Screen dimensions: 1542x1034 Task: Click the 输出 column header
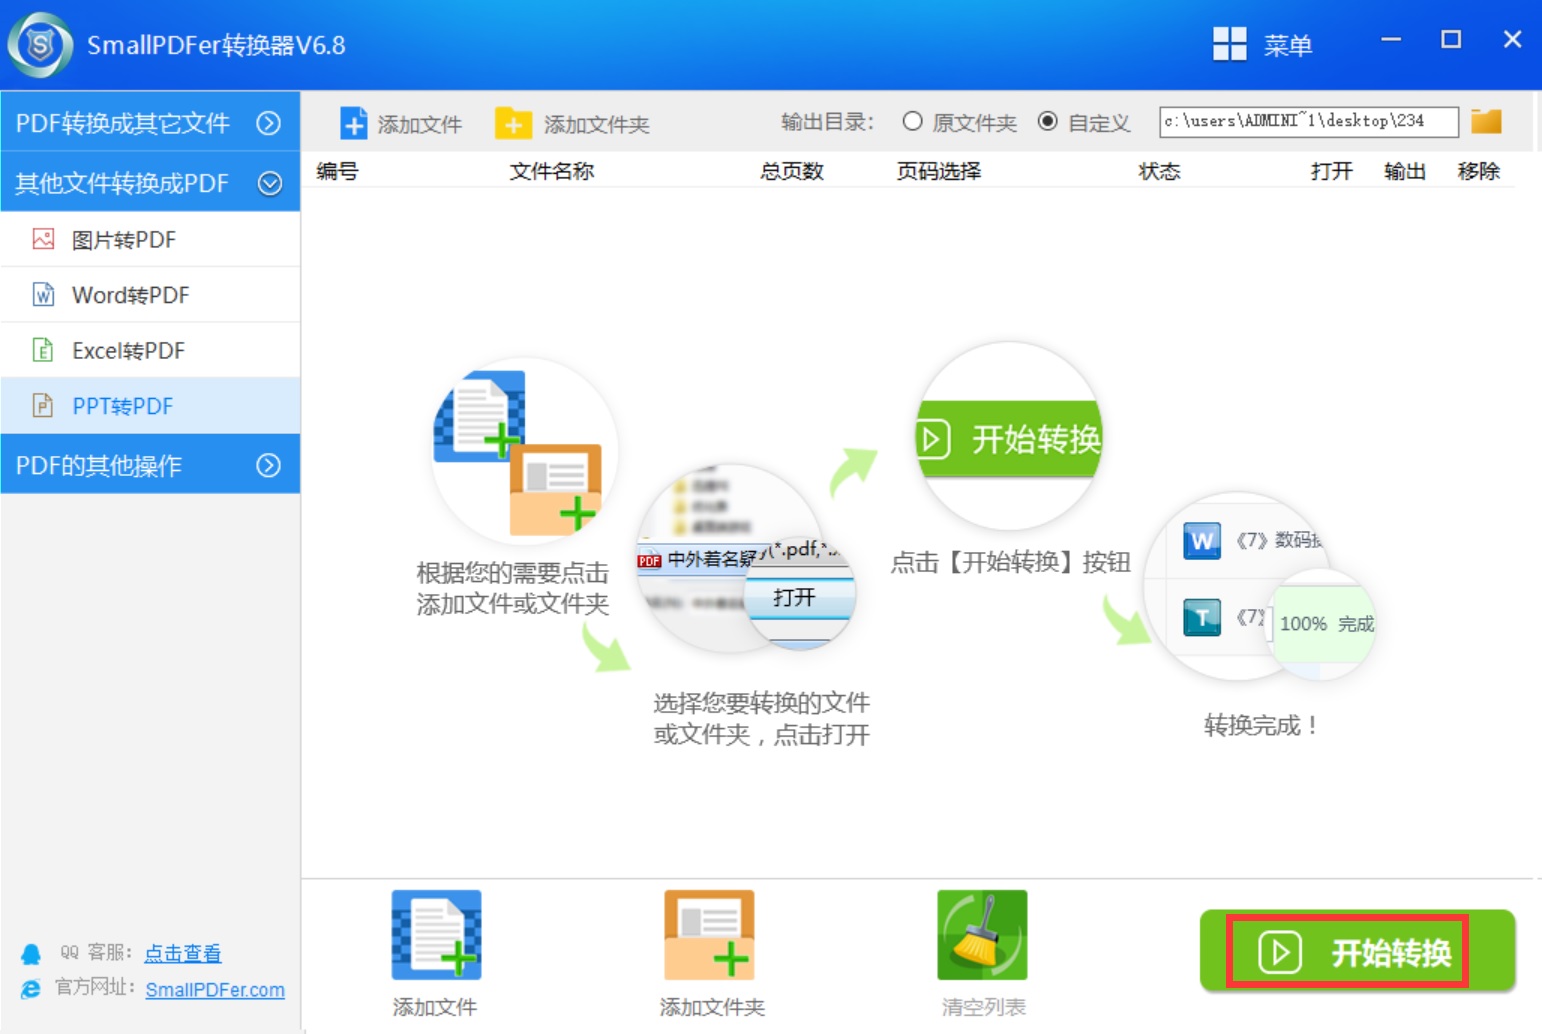pyautogui.click(x=1404, y=171)
